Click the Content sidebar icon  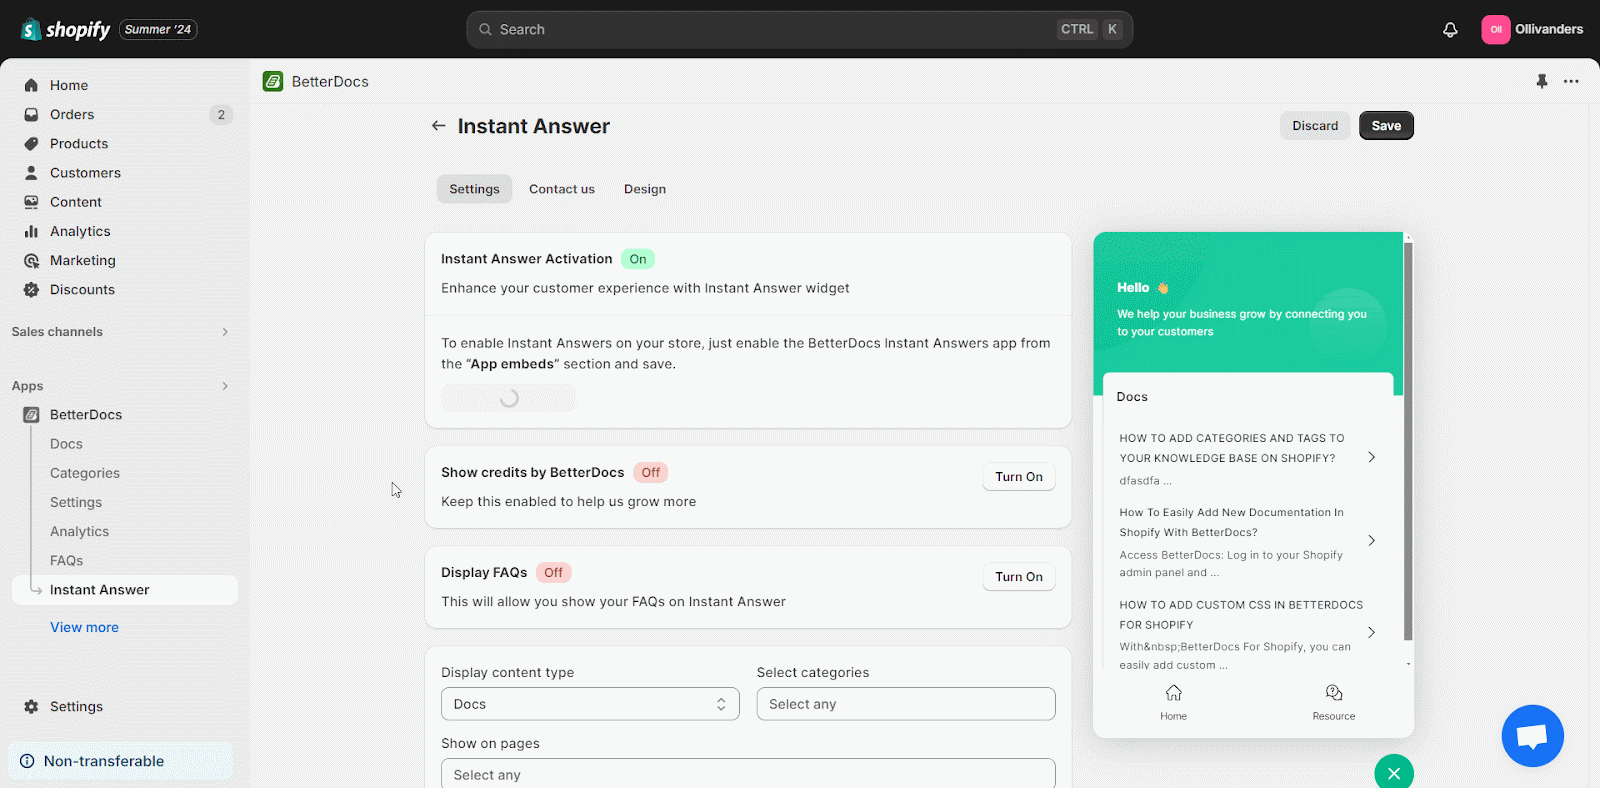click(31, 201)
